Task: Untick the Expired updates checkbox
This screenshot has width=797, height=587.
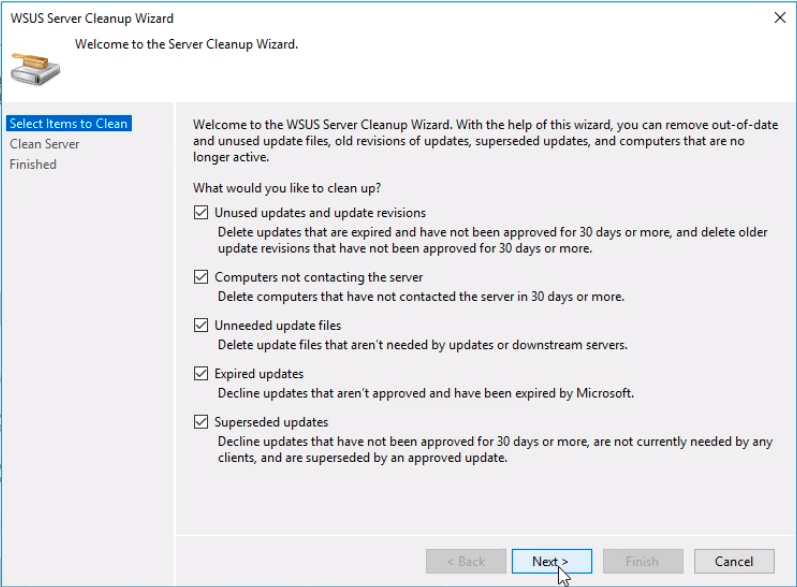Action: 202,374
